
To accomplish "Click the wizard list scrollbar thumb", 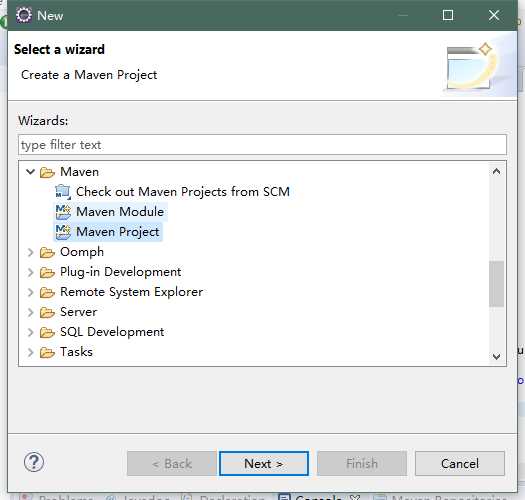I will 497,284.
